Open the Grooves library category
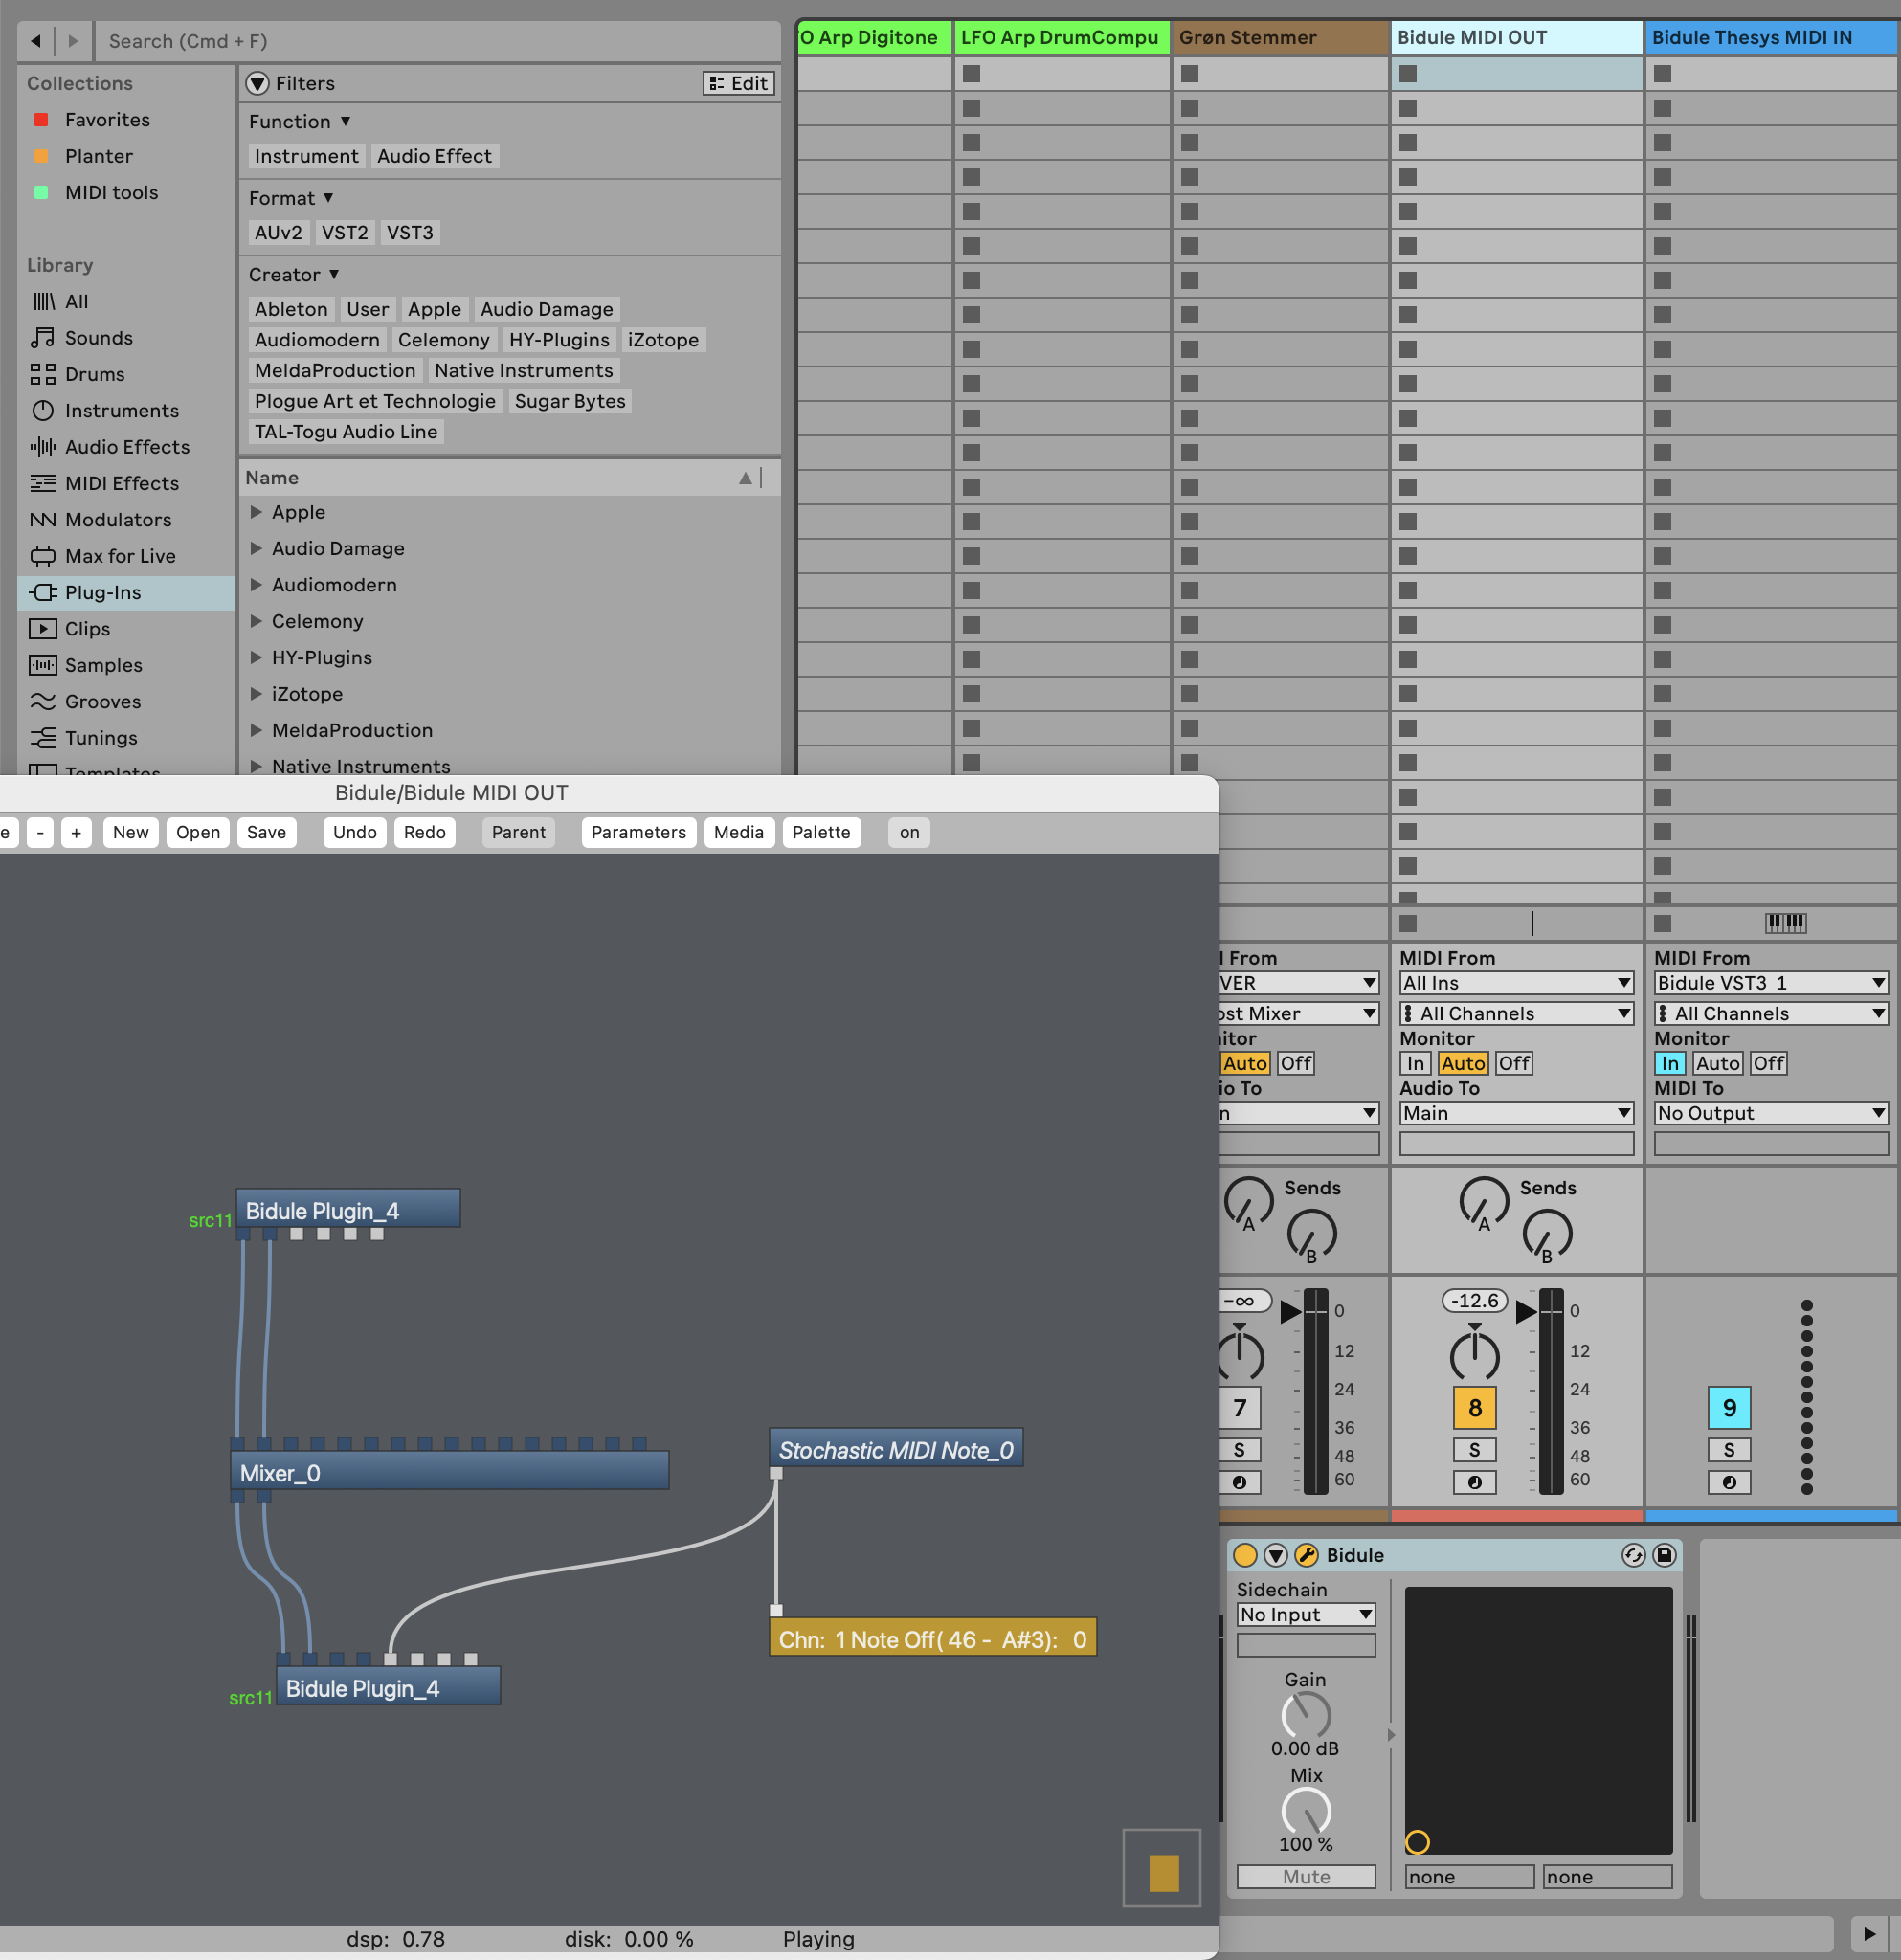 tap(102, 701)
